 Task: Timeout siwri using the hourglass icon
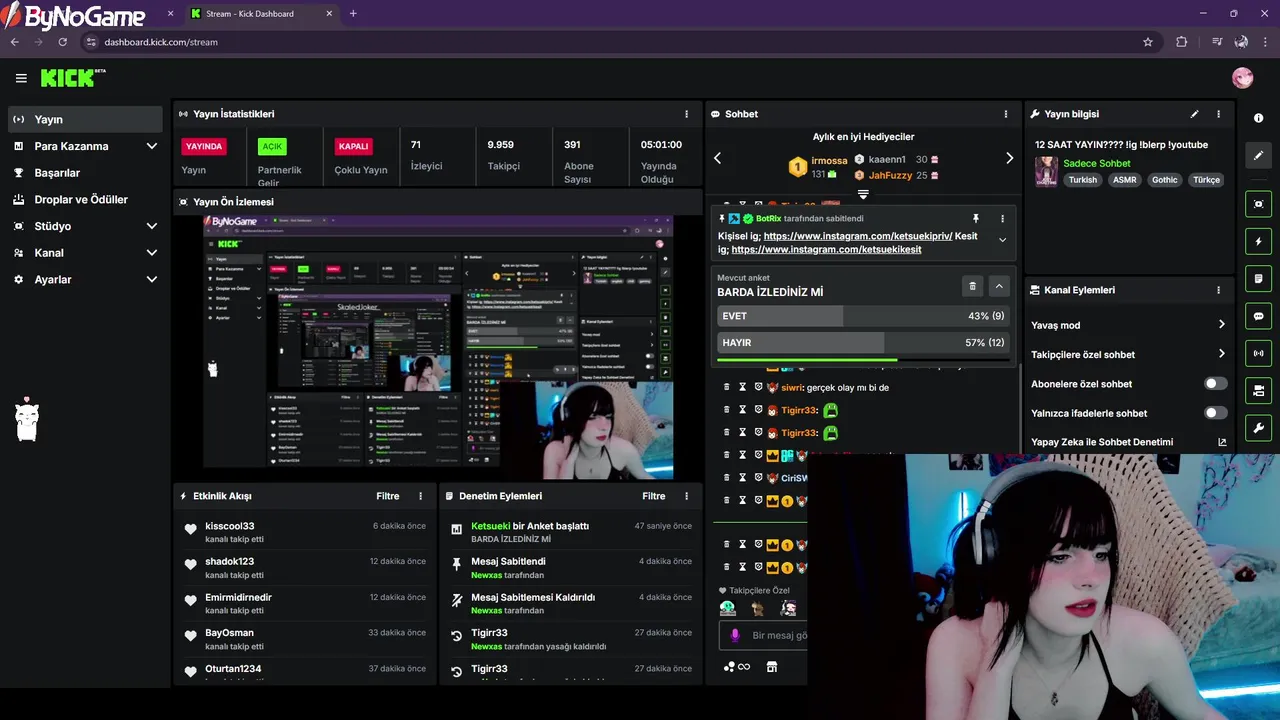point(743,387)
